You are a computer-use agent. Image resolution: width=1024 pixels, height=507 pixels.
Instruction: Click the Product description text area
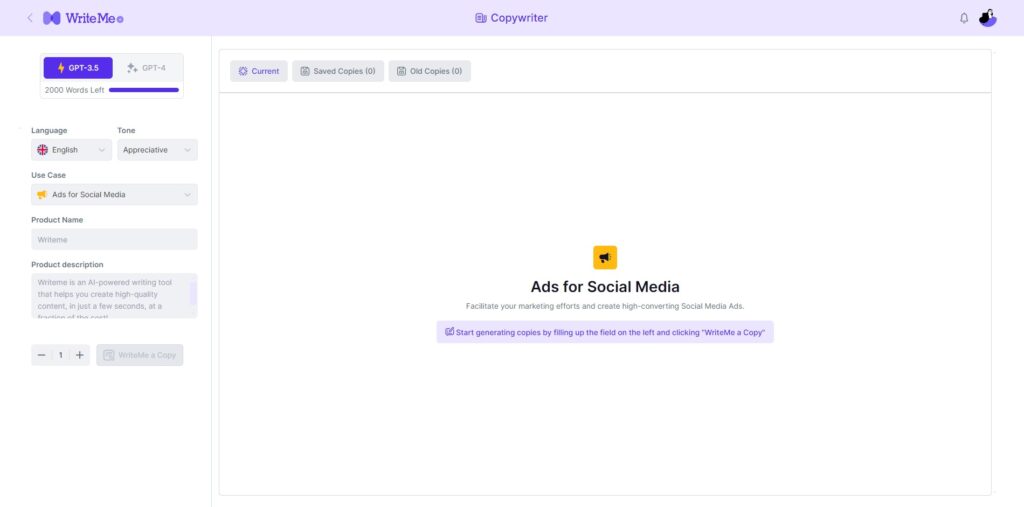coord(114,296)
